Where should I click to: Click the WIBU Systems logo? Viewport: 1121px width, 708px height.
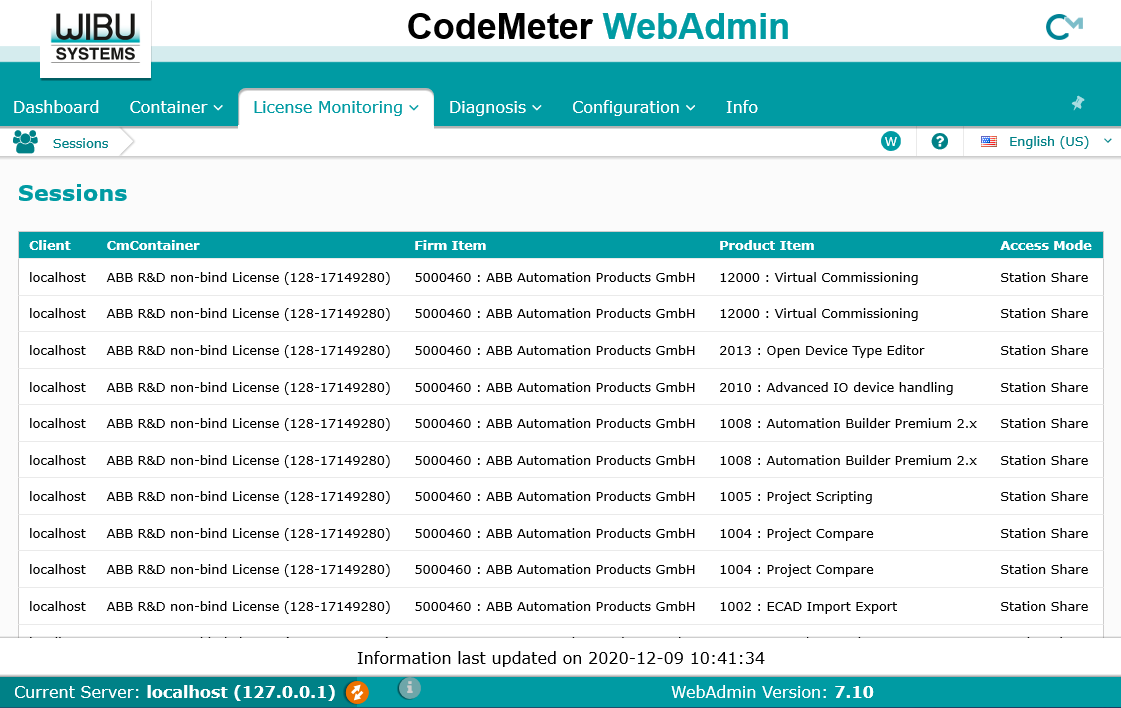[95, 39]
